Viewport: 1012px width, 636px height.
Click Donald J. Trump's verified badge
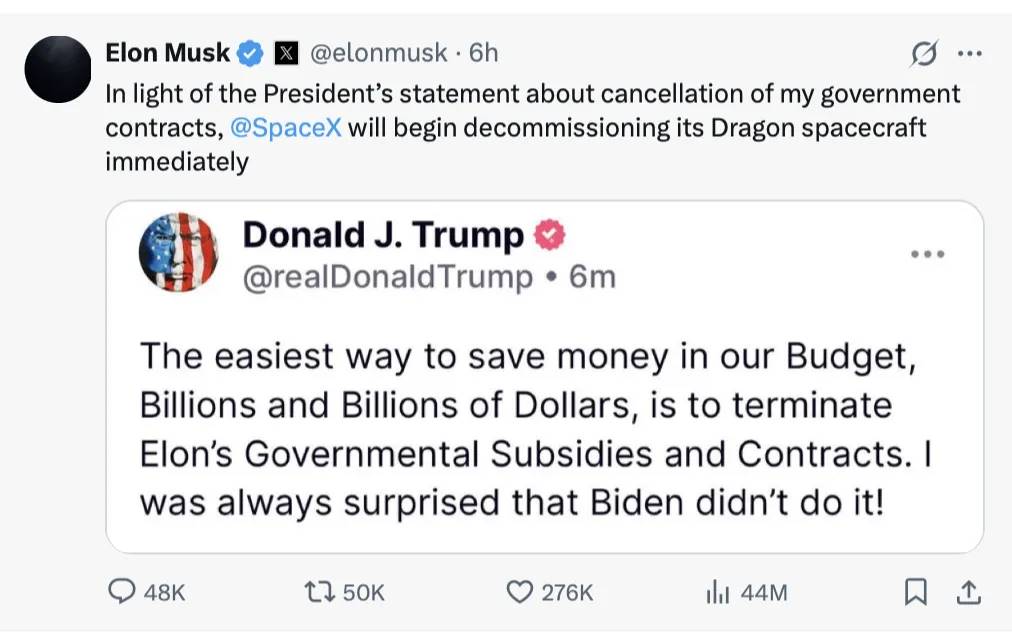pos(549,235)
